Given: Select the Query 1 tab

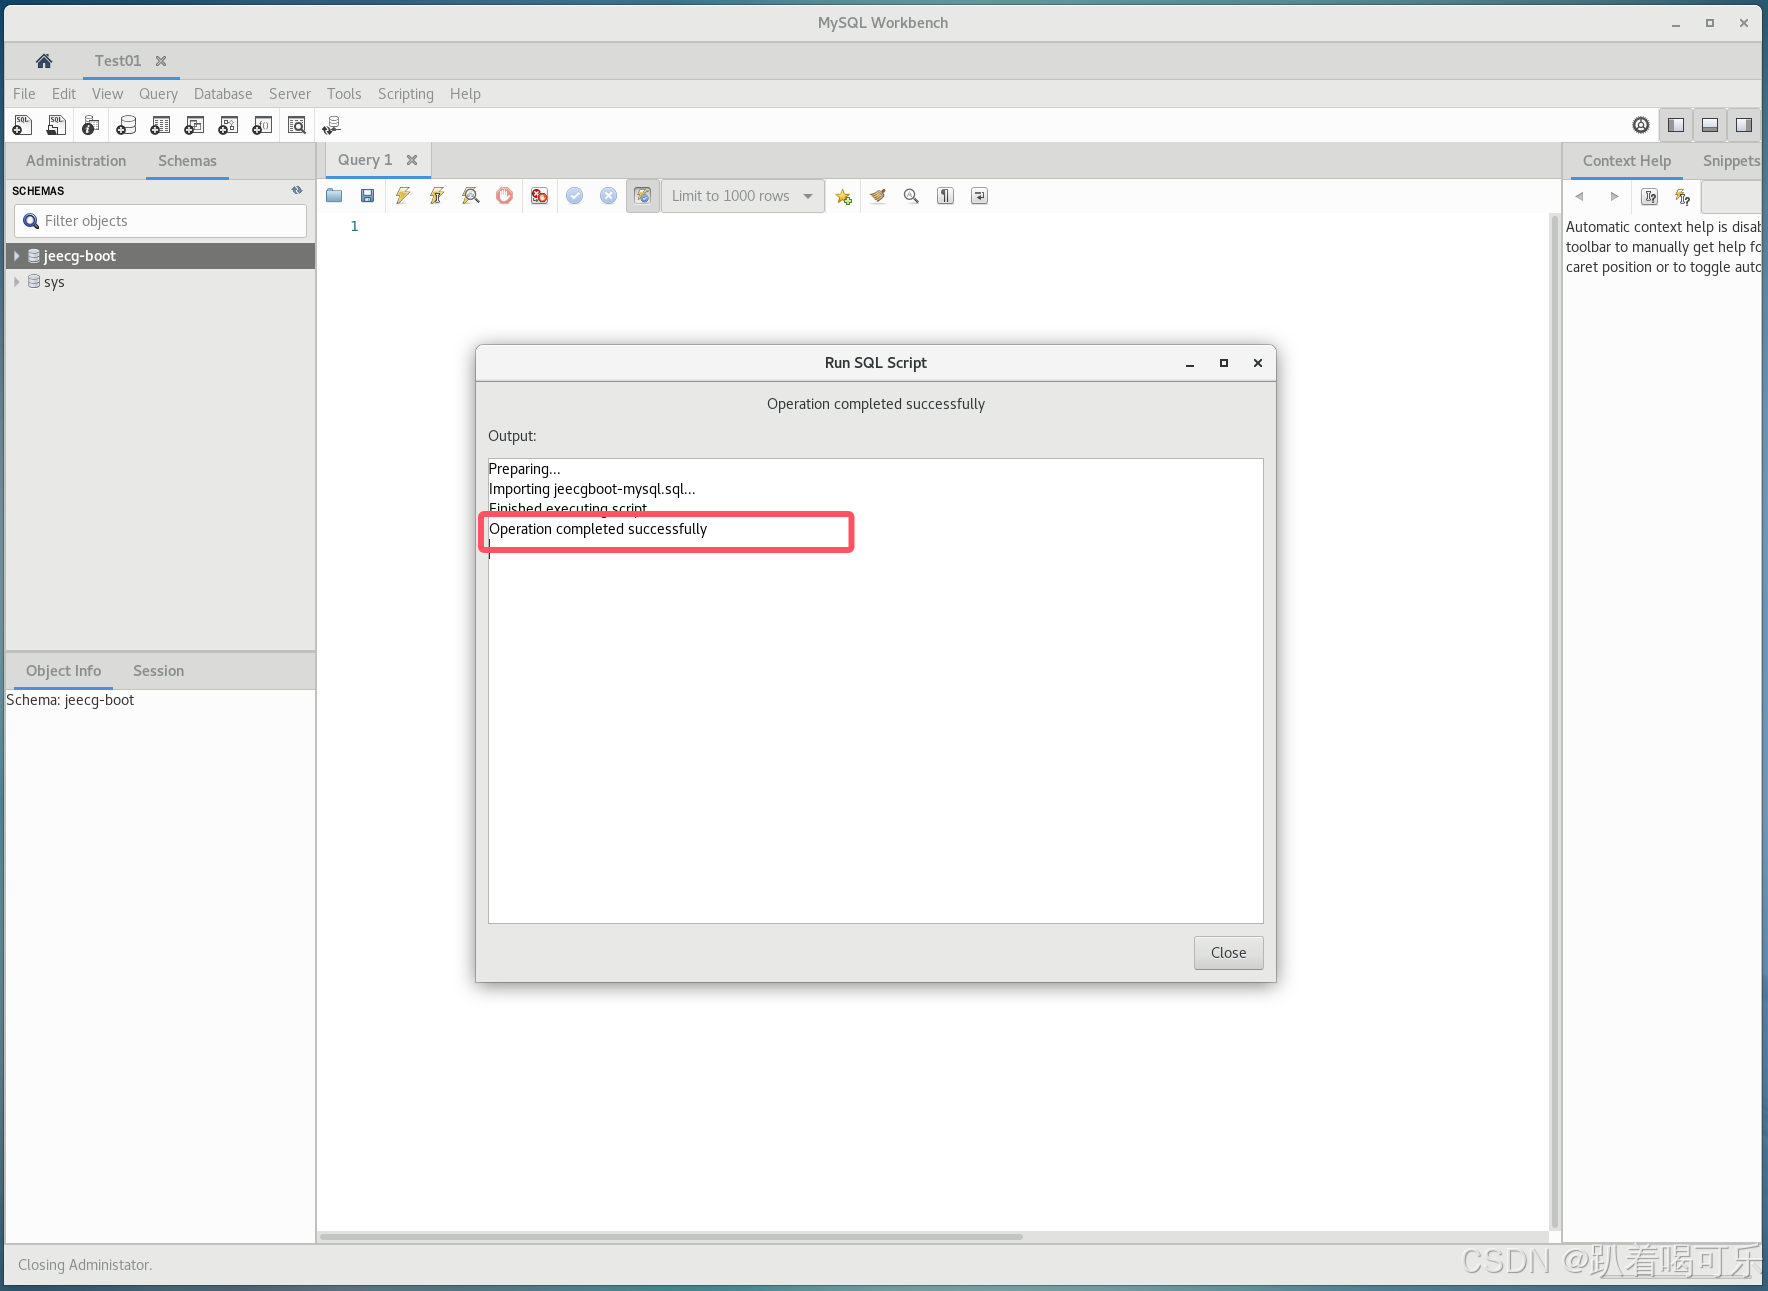Looking at the screenshot, I should 365,160.
